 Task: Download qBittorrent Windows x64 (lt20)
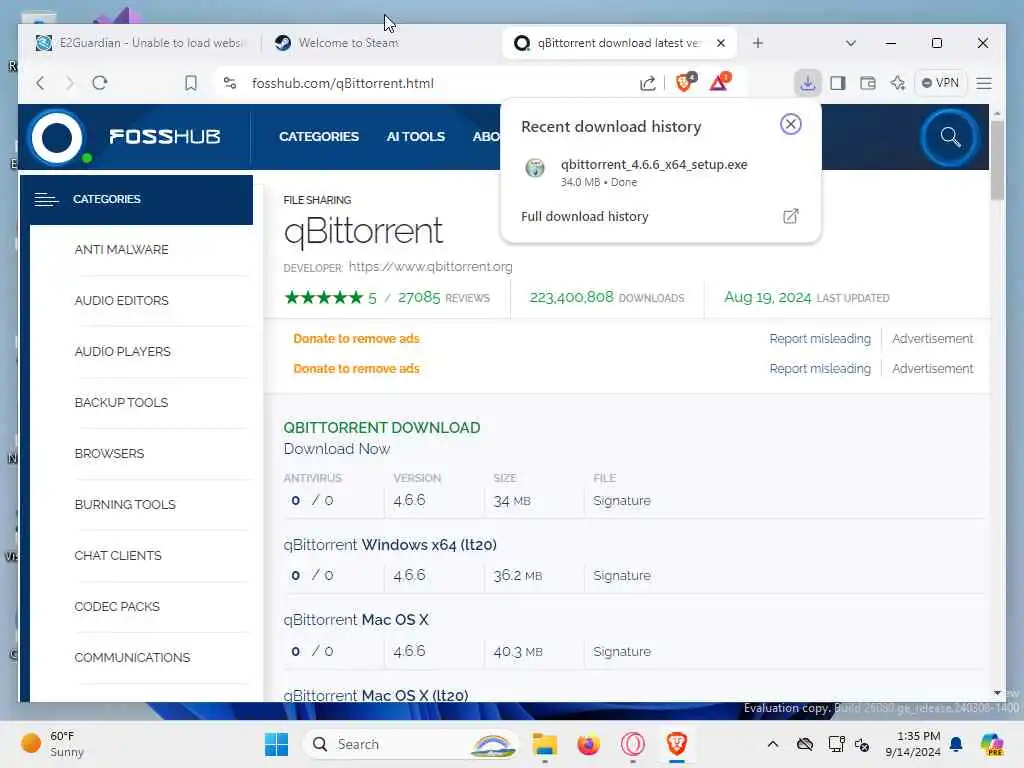(x=390, y=545)
